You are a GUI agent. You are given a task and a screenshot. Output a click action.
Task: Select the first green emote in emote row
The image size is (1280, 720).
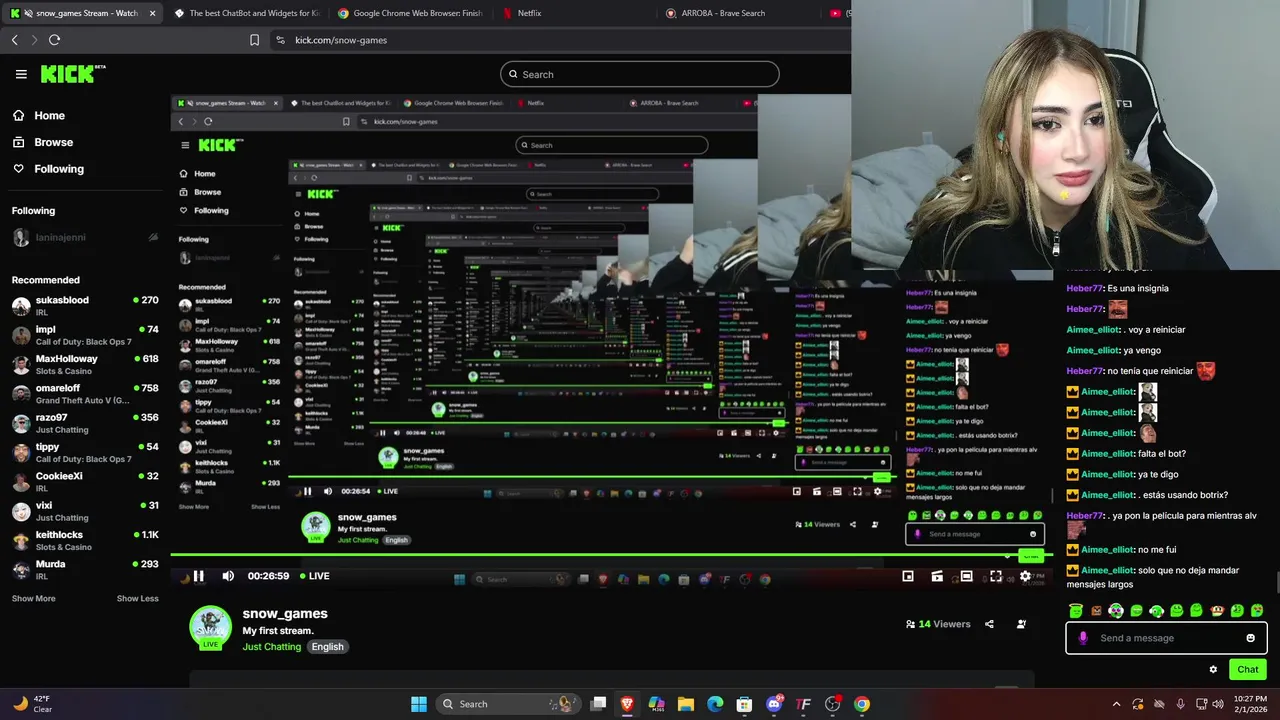pos(1076,611)
